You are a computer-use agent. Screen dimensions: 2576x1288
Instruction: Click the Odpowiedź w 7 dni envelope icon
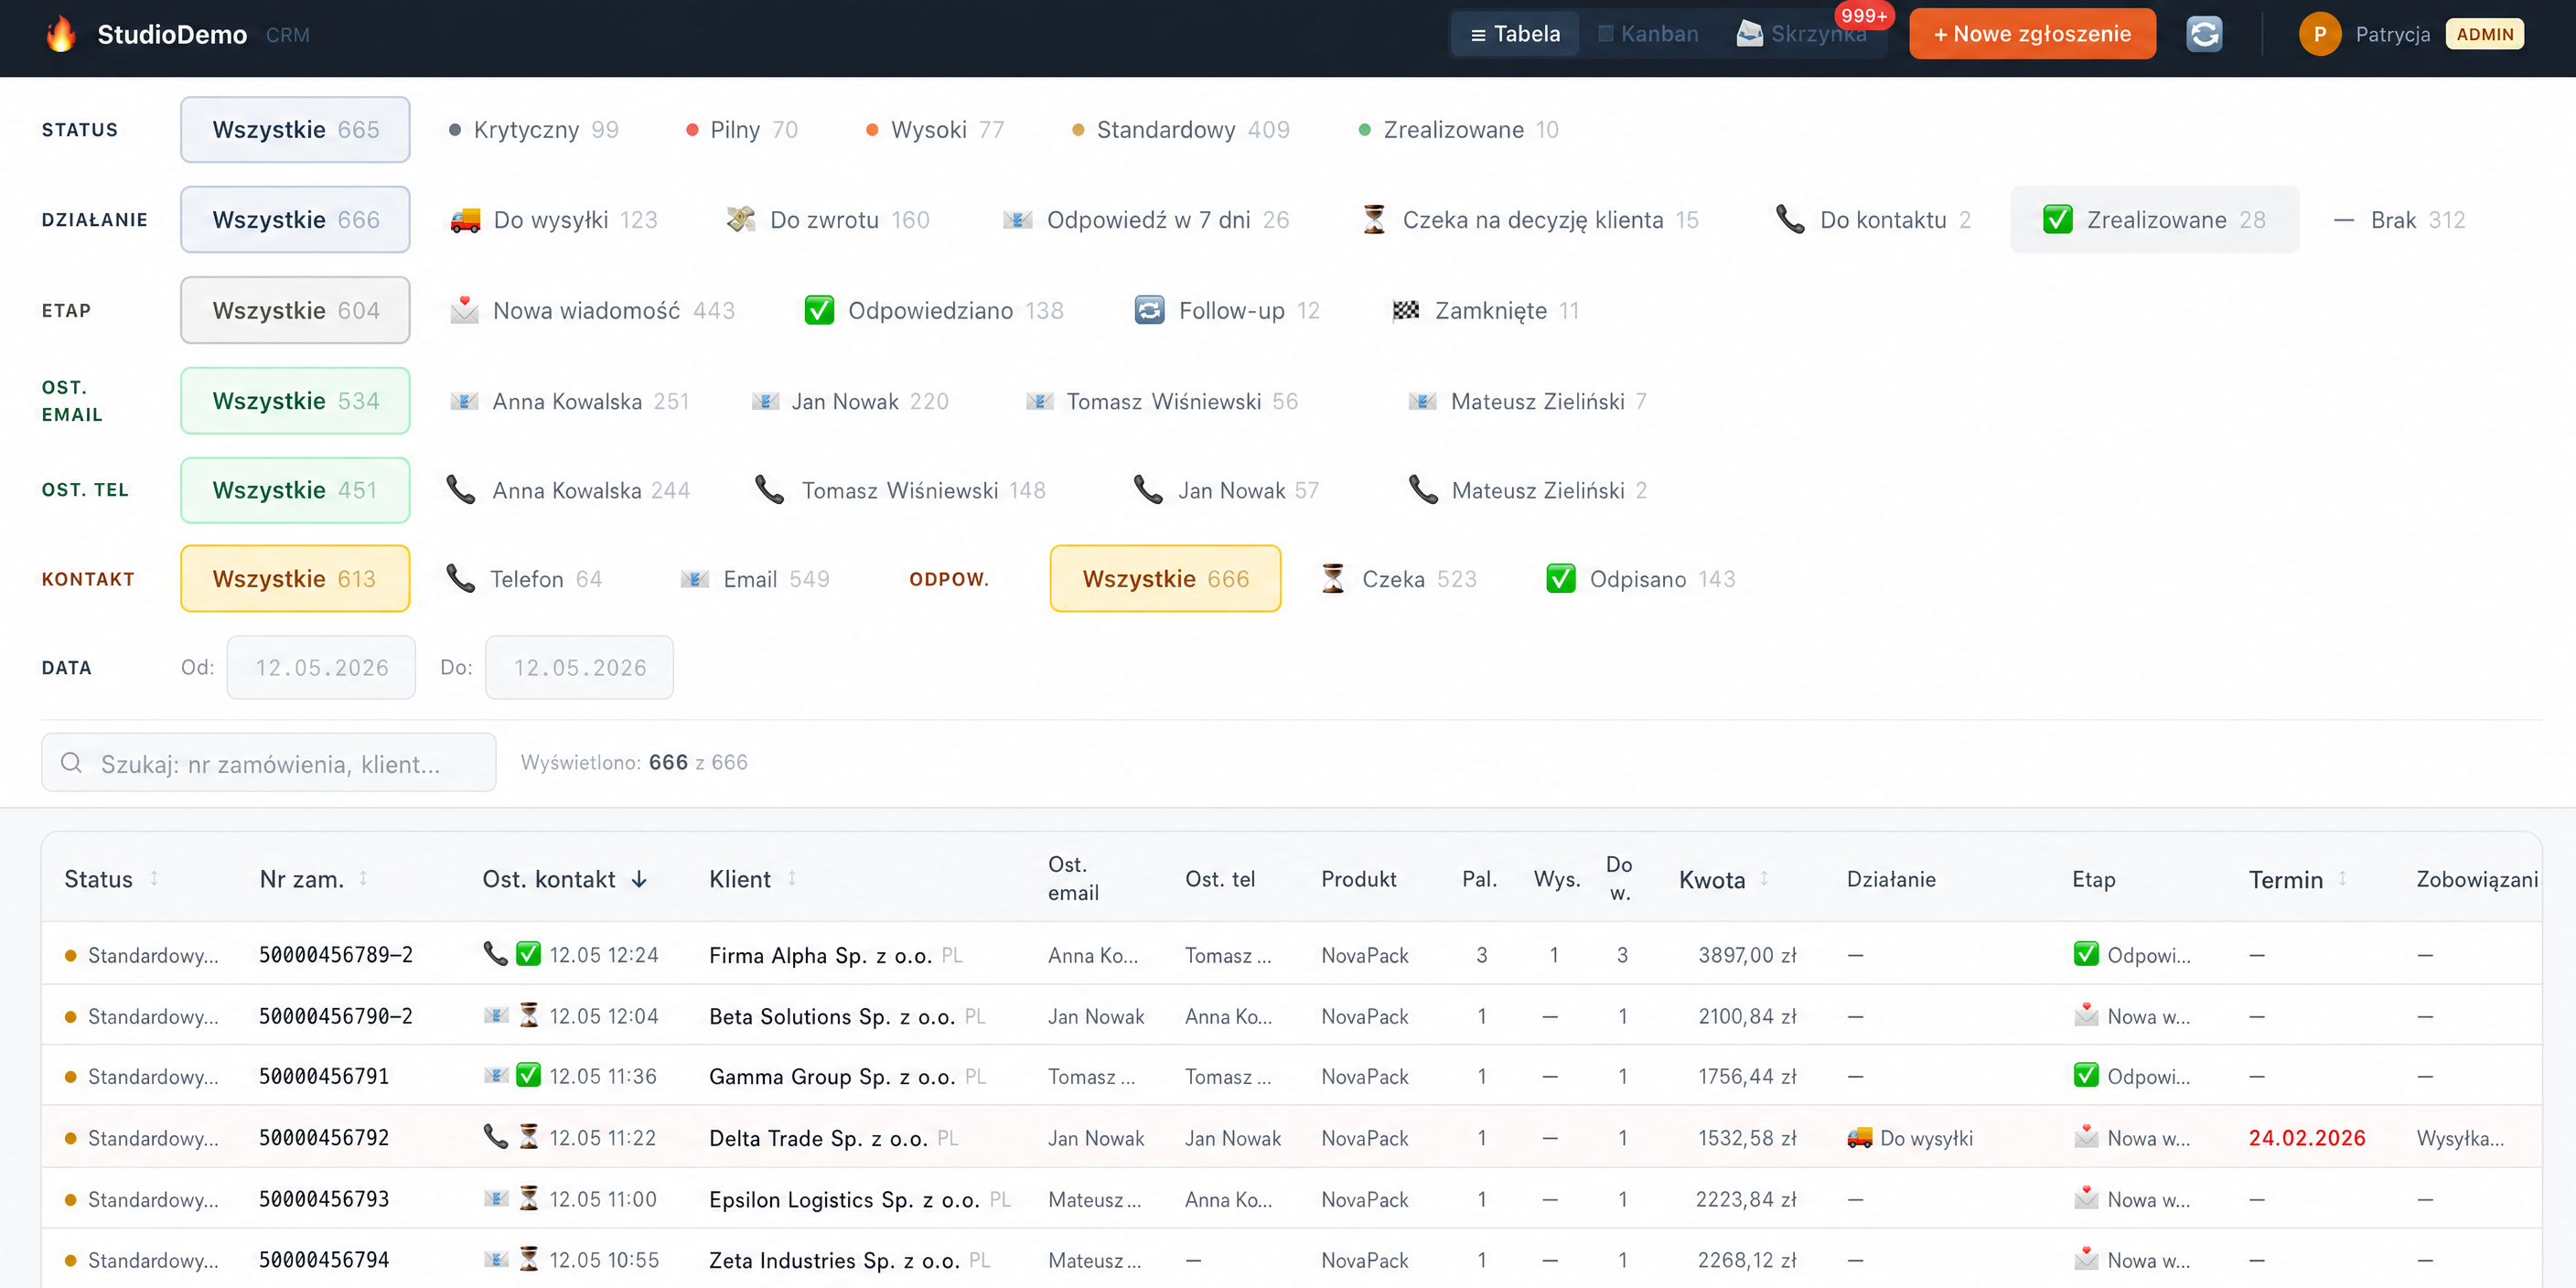pos(1018,220)
